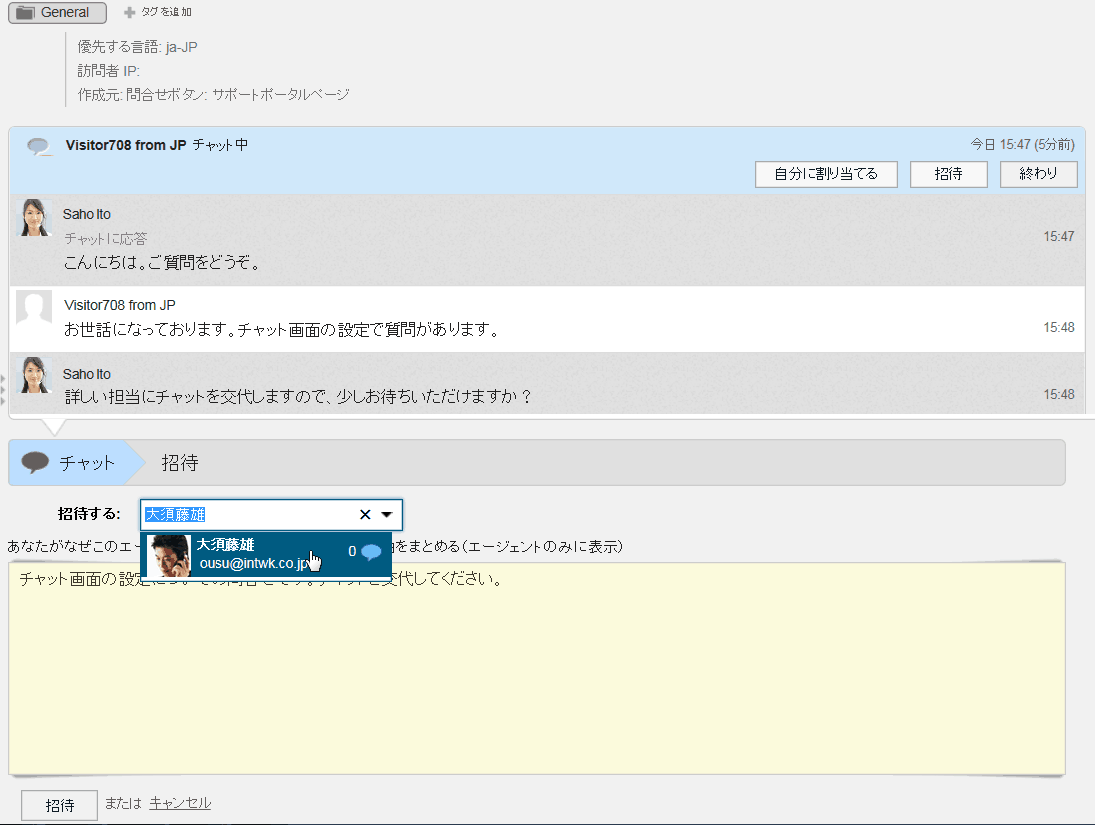Click inside the yellow agent note textarea
This screenshot has width=1095, height=825.
[x=536, y=669]
